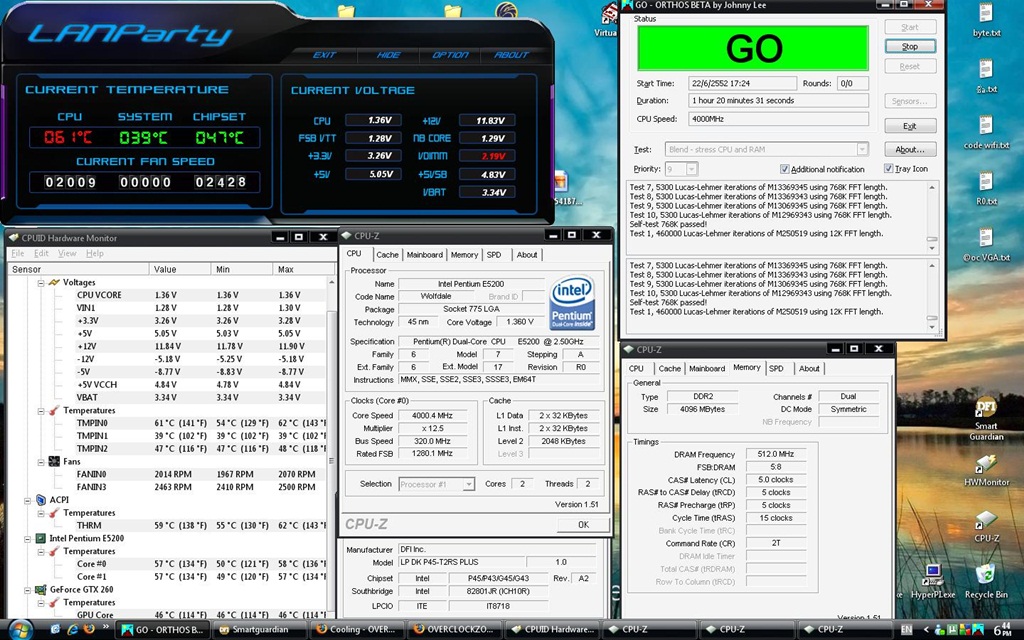1024x640 pixels.
Task: Click the Fans icon in HWMonitor tree
Action: pyautogui.click(x=54, y=461)
